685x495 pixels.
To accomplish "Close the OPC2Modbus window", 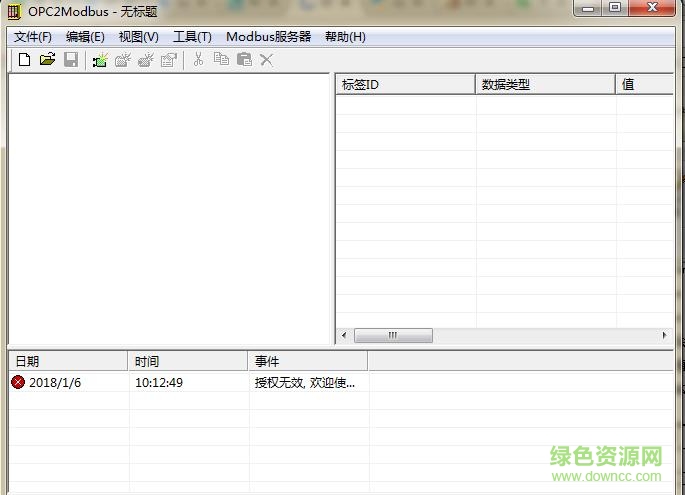I will [x=652, y=8].
